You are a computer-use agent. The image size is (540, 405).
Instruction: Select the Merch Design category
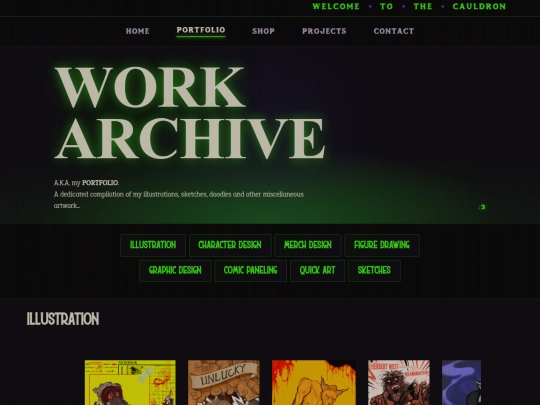click(308, 245)
